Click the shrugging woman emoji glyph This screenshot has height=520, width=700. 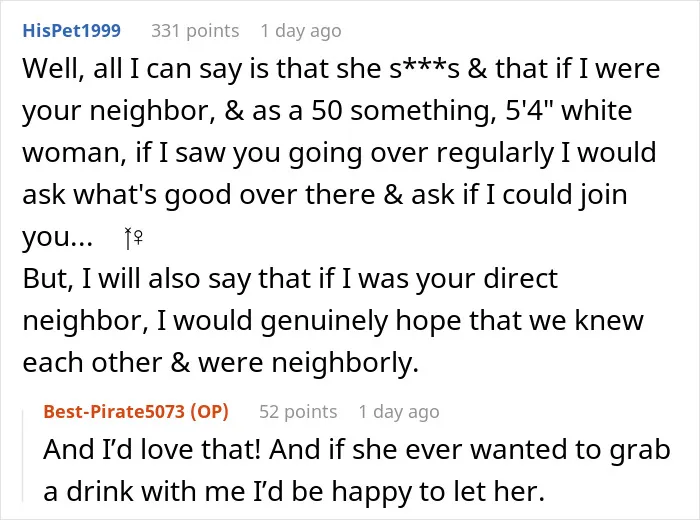[x=133, y=237]
